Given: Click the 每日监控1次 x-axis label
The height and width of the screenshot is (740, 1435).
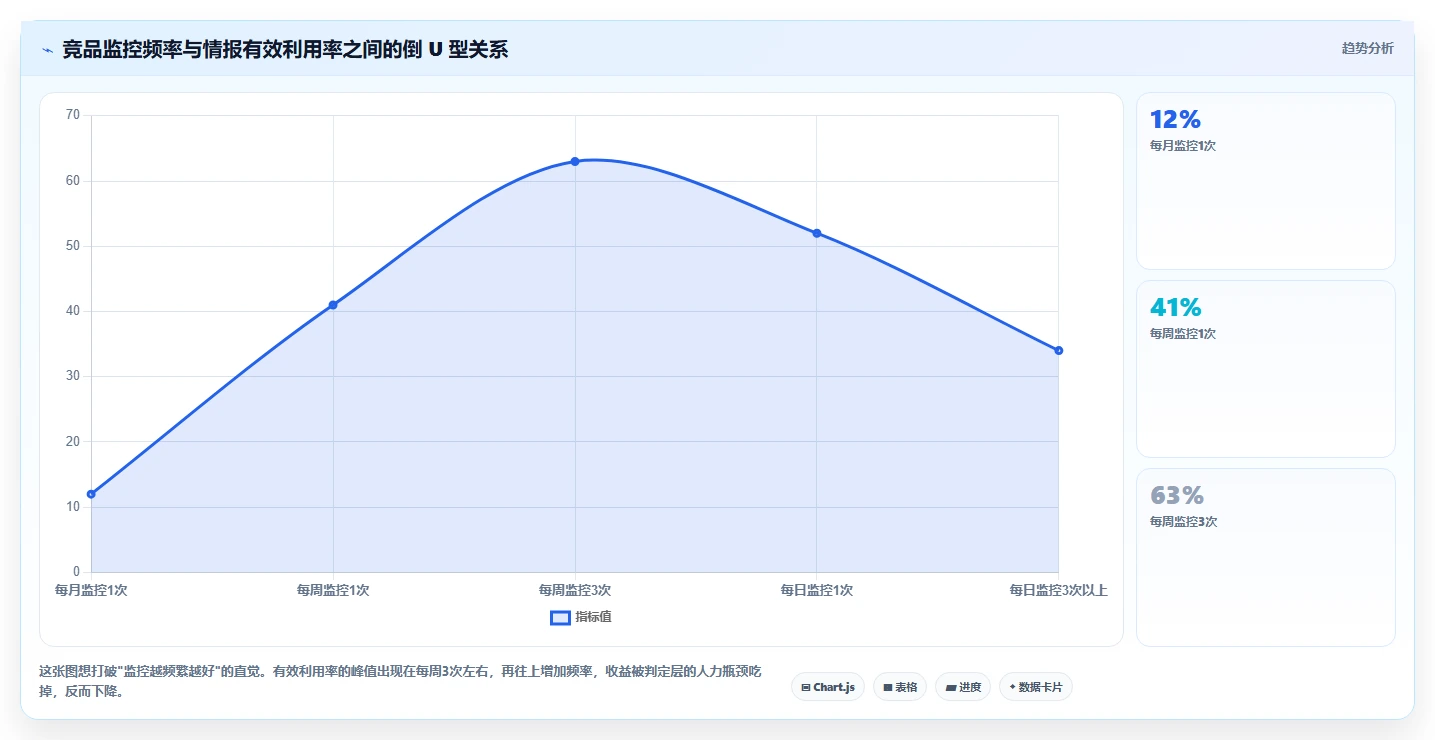Looking at the screenshot, I should pos(817,590).
